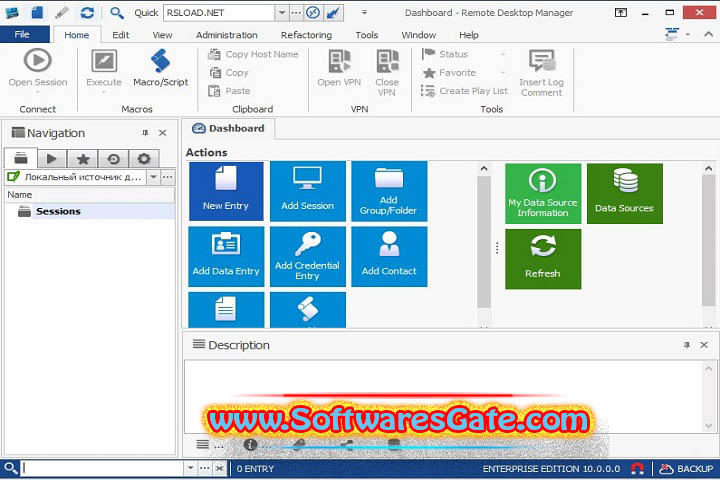Screen dimensions: 720x480
Task: Collapse the ribbon with the up chevron
Action: (x=709, y=34)
